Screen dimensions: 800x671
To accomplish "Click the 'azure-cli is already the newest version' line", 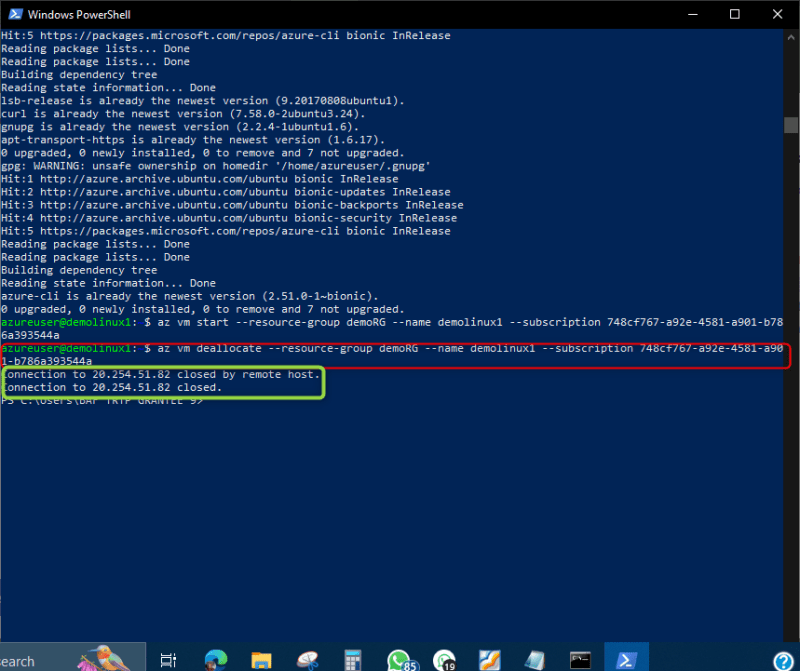I will coord(190,296).
